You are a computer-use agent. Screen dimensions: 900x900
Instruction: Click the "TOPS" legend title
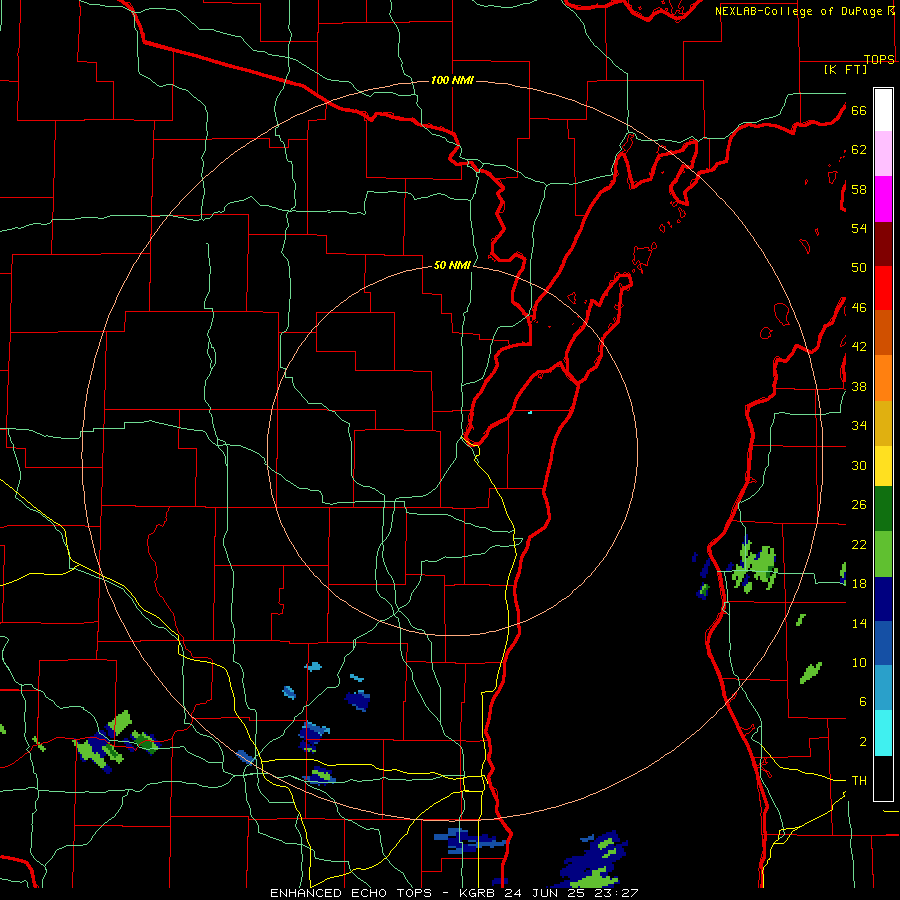(879, 59)
